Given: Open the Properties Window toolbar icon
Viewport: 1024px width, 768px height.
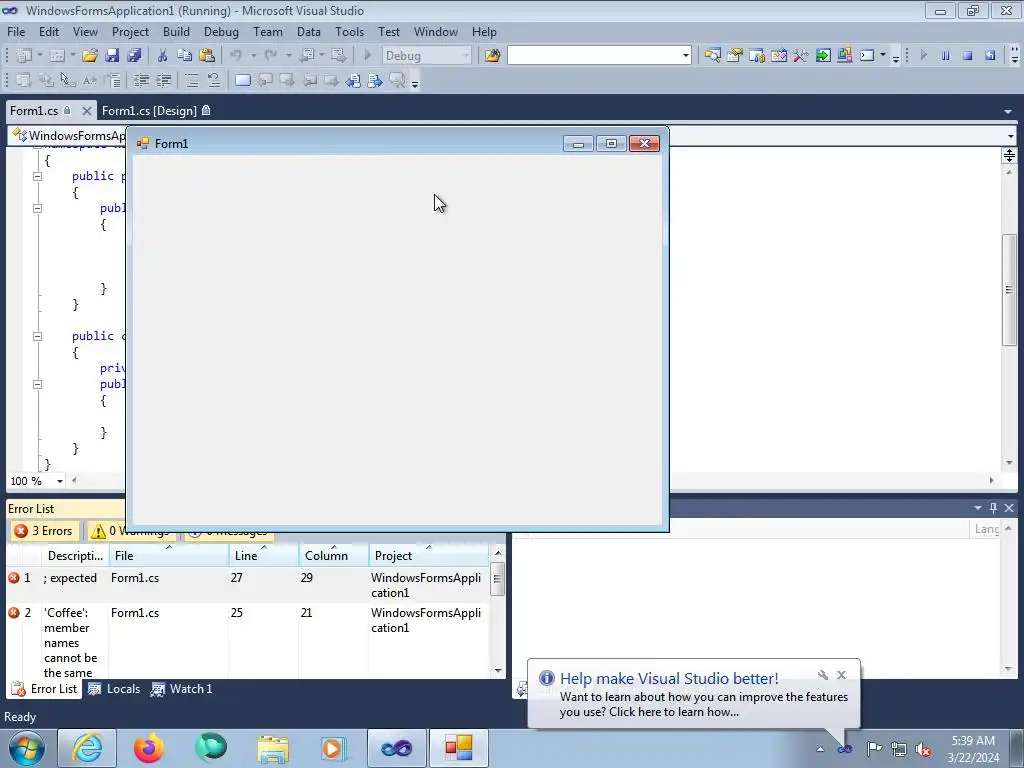Looking at the screenshot, I should 735,56.
